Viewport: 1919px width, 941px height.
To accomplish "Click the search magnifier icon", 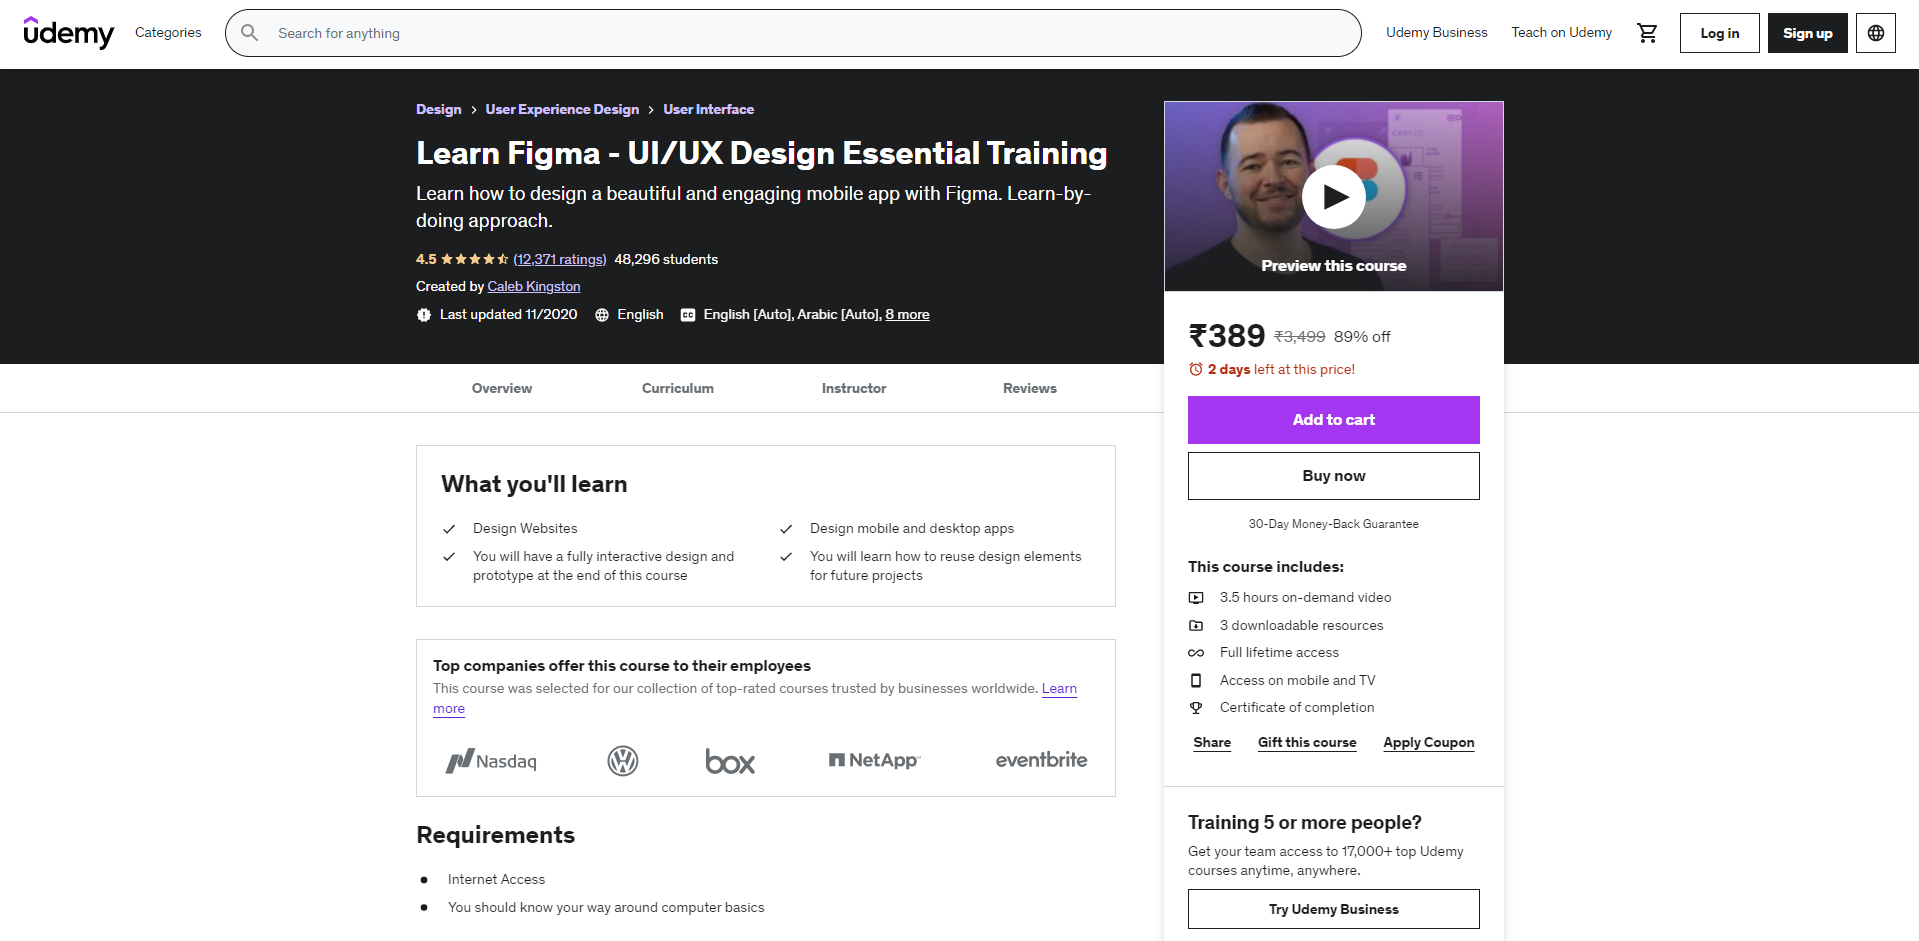I will point(250,33).
